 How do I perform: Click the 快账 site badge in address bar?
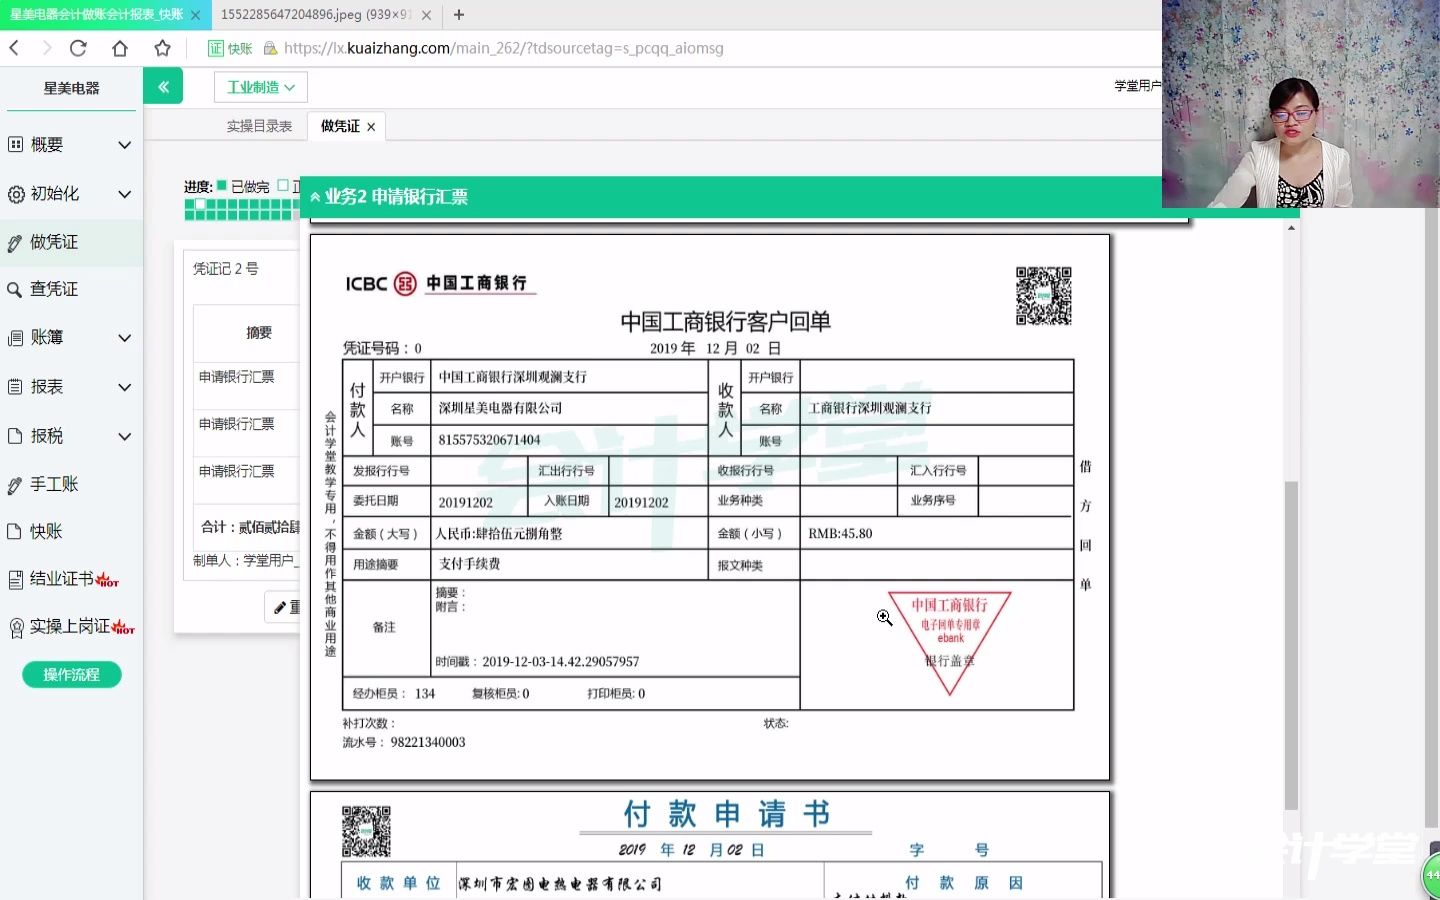pyautogui.click(x=230, y=48)
